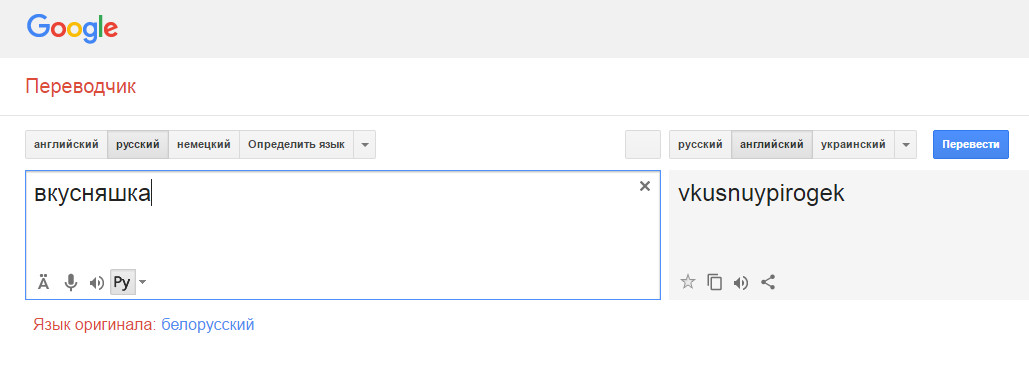Click the белорусский suggested language link
The height and width of the screenshot is (366, 1029).
207,324
